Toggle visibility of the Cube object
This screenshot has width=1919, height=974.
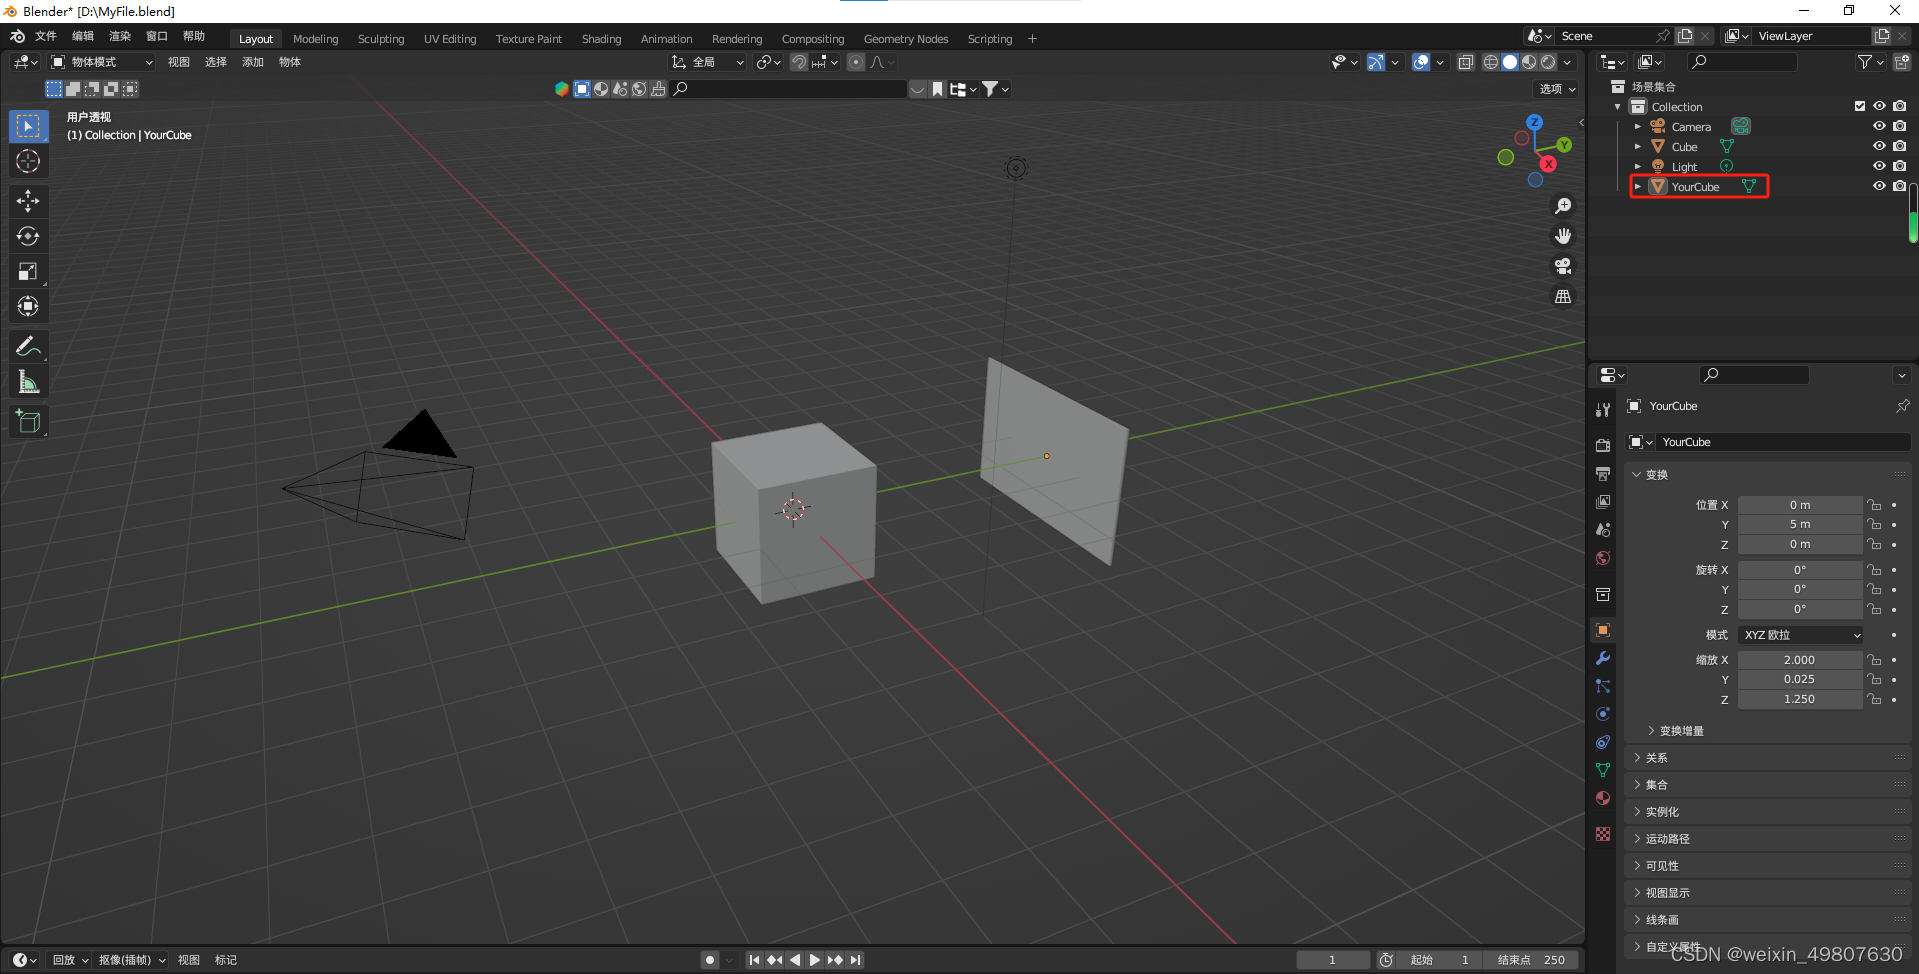1879,146
